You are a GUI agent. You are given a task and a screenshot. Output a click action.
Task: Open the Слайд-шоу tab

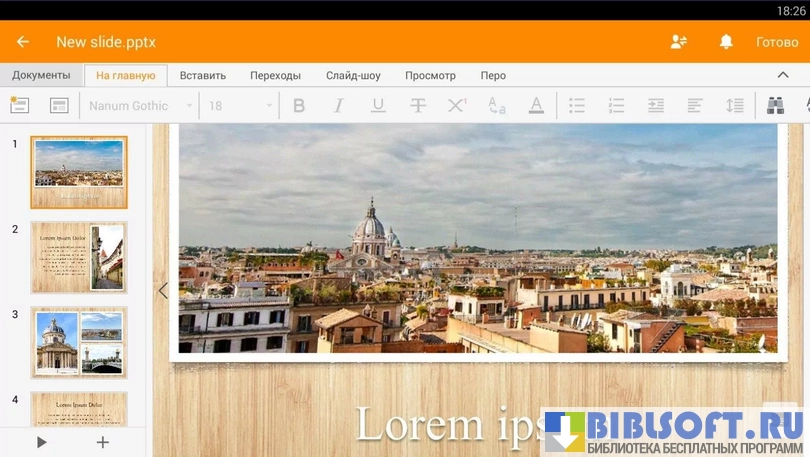[x=353, y=75]
